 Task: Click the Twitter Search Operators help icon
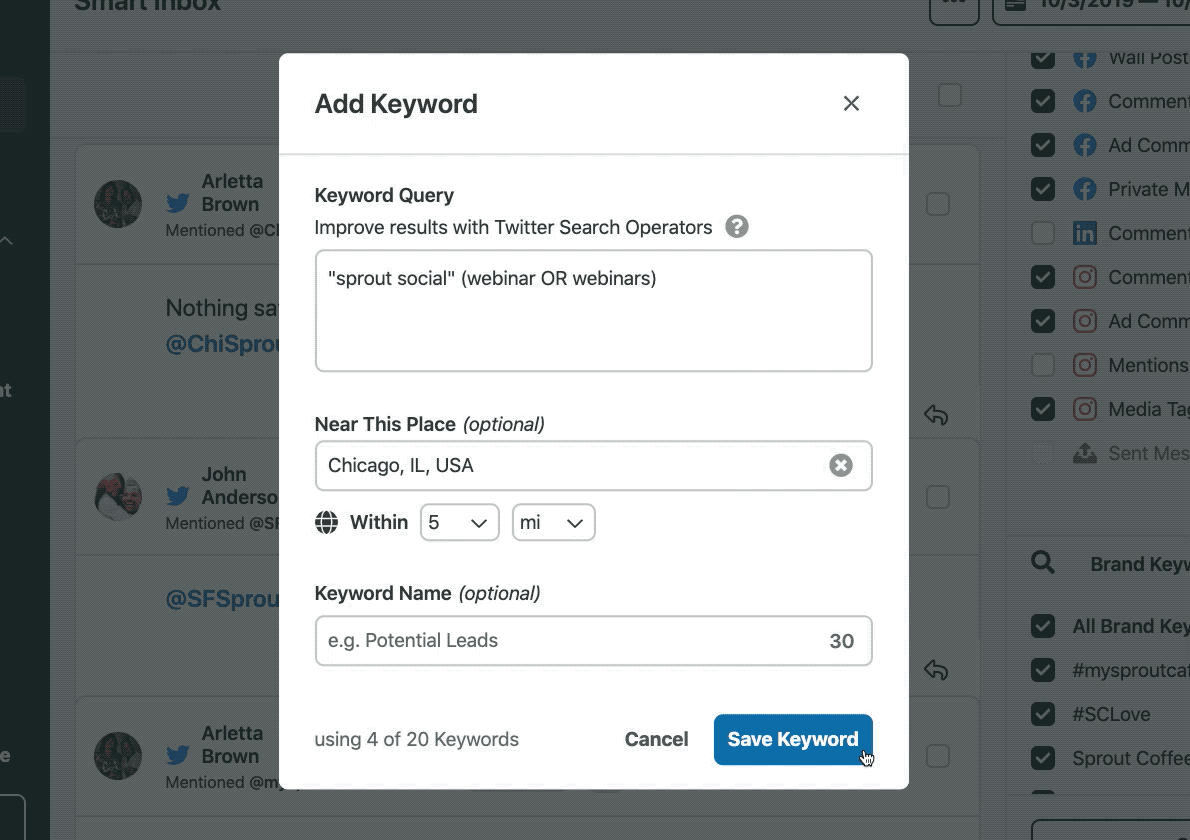click(x=737, y=227)
